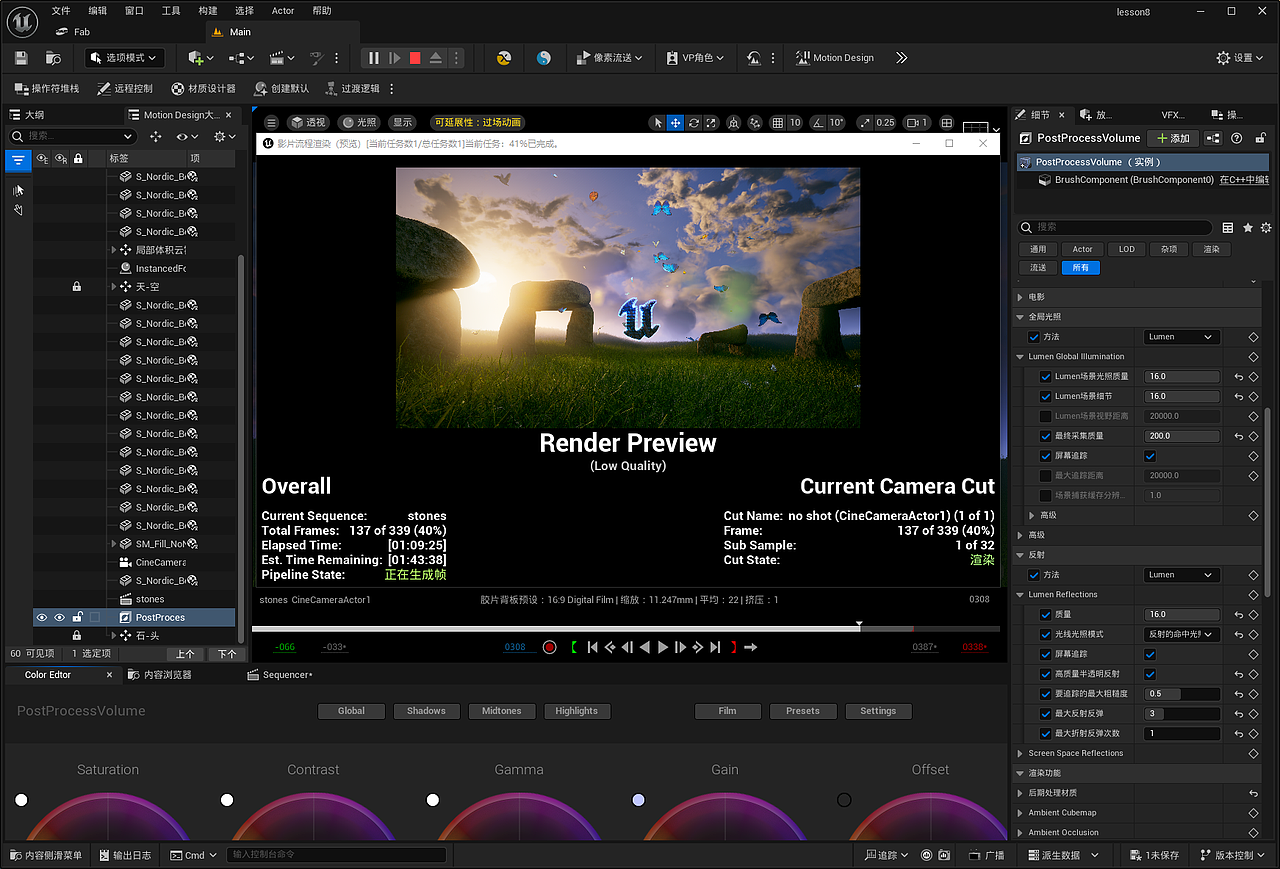Open the content browse folder icon in the toolbar

[x=53, y=58]
